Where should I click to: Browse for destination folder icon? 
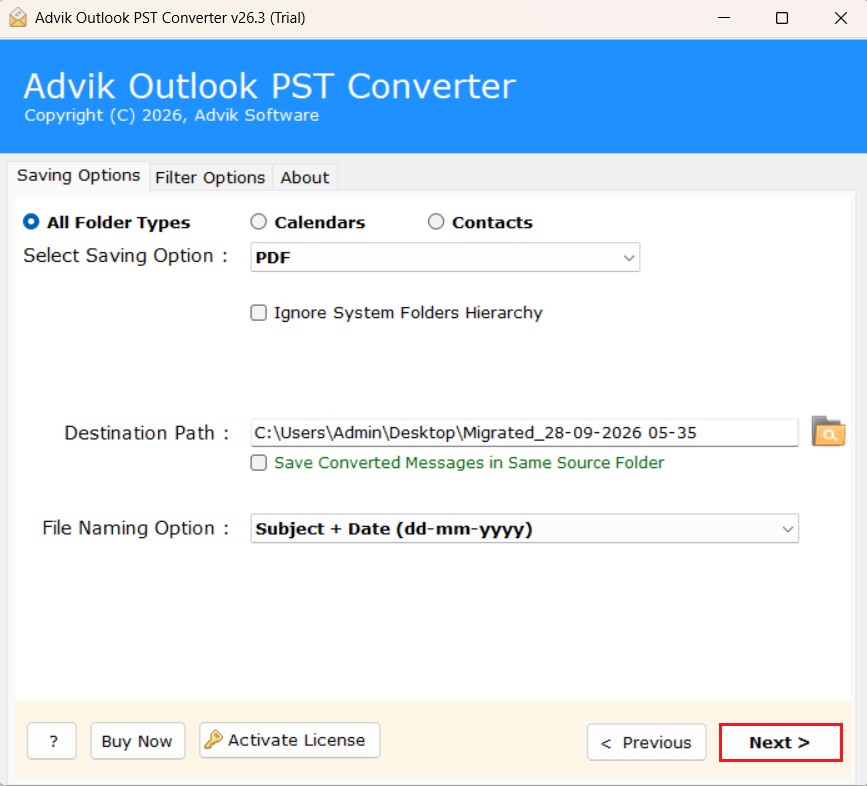[x=828, y=432]
